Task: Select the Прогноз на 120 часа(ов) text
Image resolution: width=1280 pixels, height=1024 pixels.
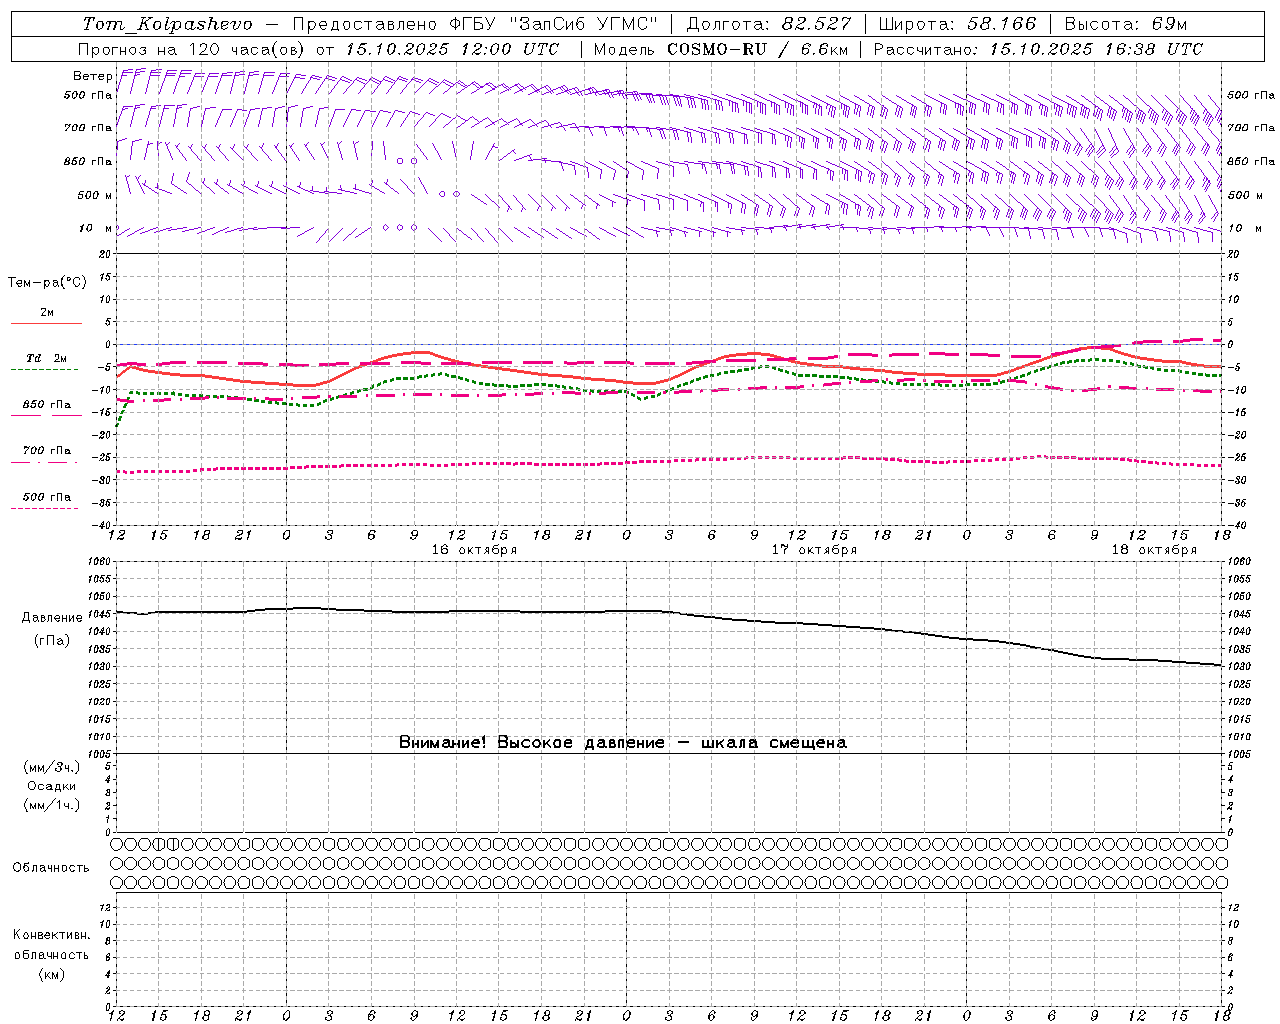Action: click(192, 49)
